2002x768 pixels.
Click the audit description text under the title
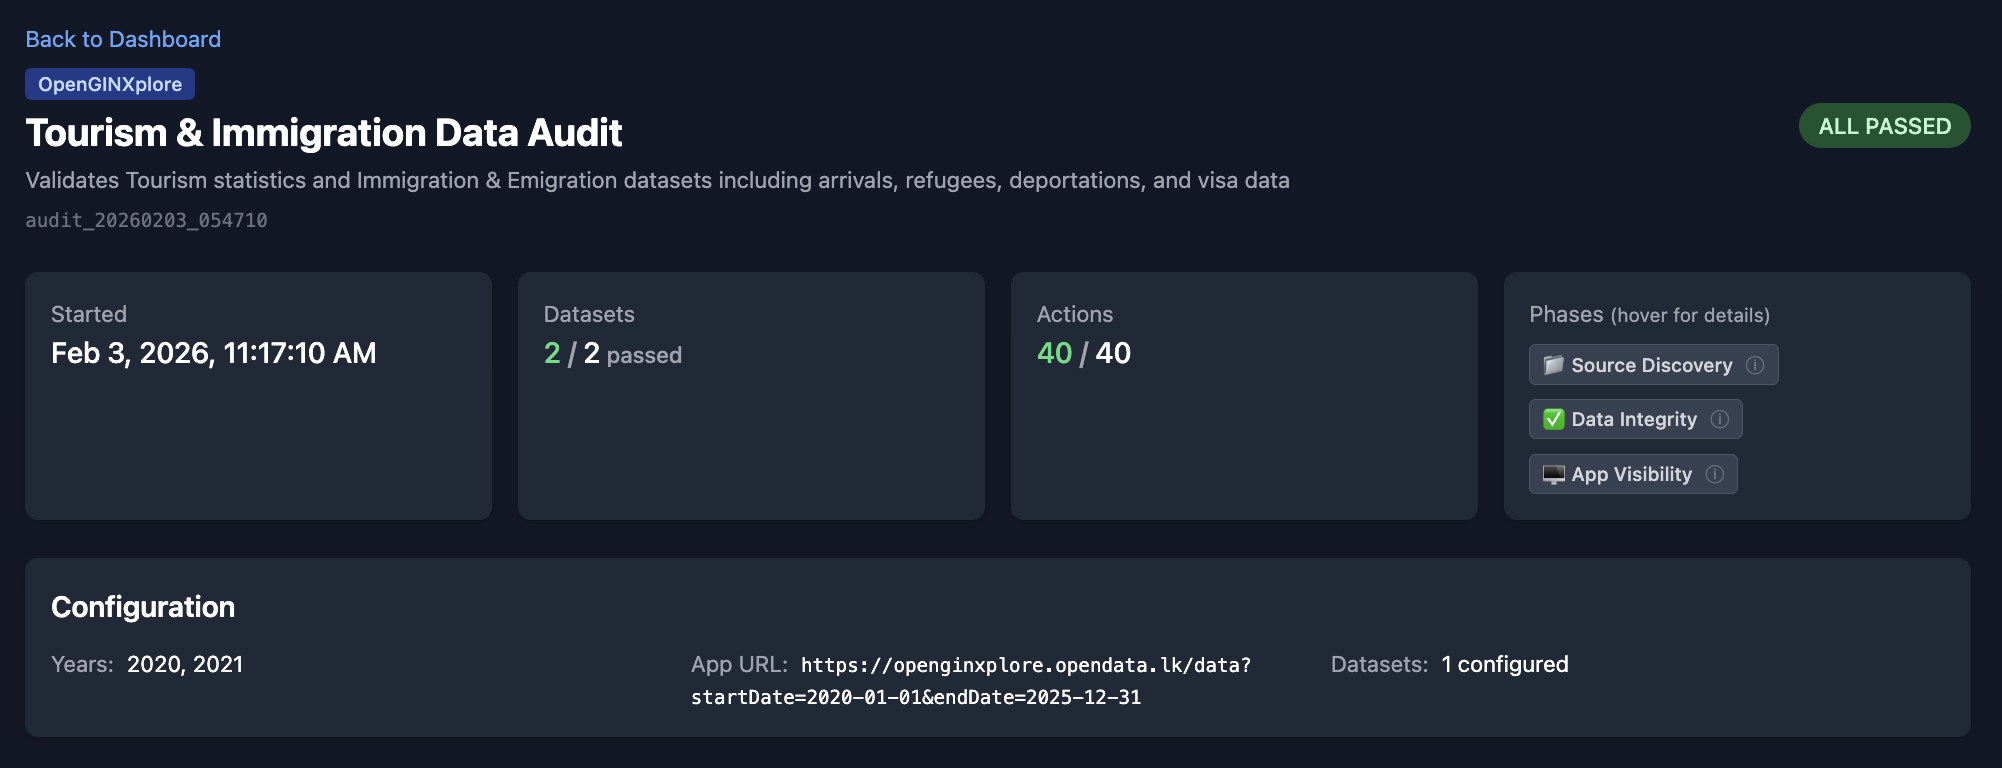(657, 180)
